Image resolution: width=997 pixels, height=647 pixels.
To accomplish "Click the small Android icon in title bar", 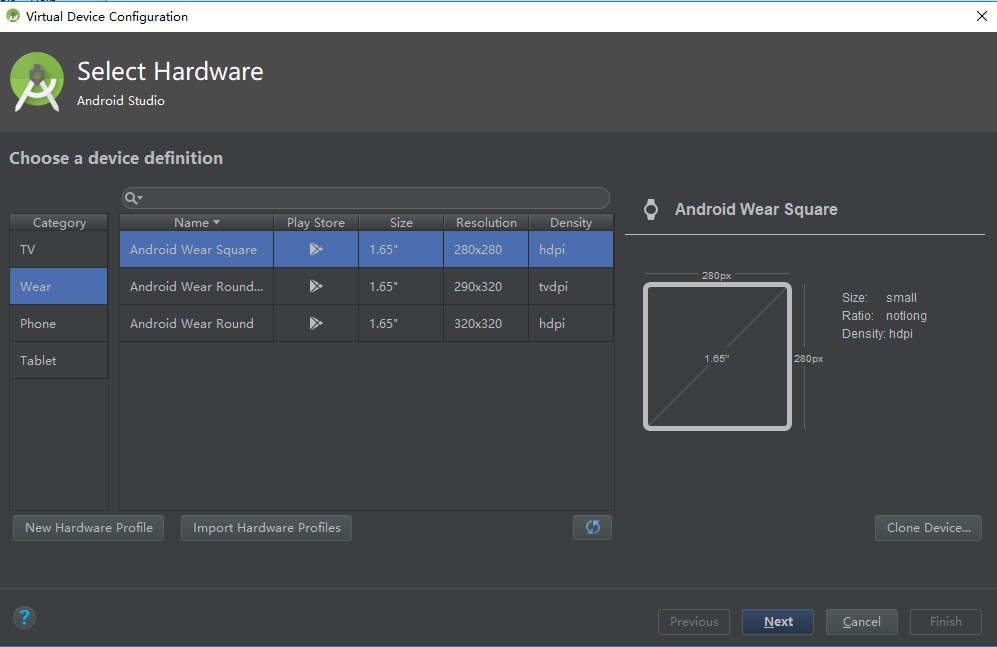I will click(x=13, y=16).
